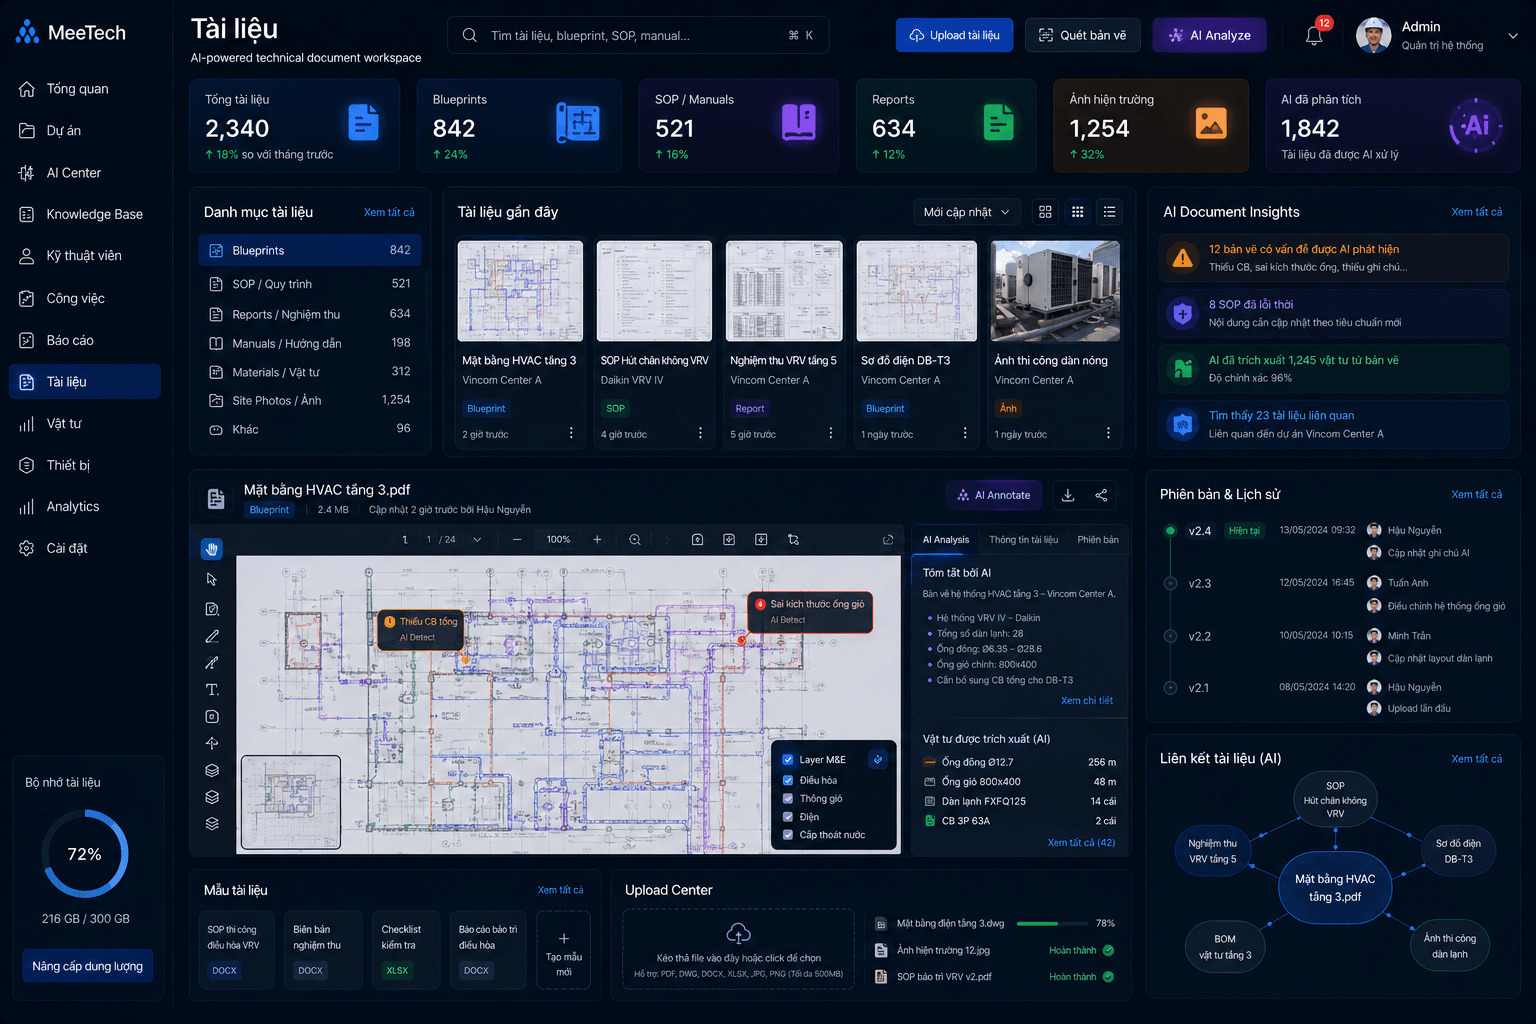Viewport: 1536px width, 1024px height.
Task: Open more options for Nghiệm thu VRV tầng 5 card
Action: pyautogui.click(x=830, y=433)
